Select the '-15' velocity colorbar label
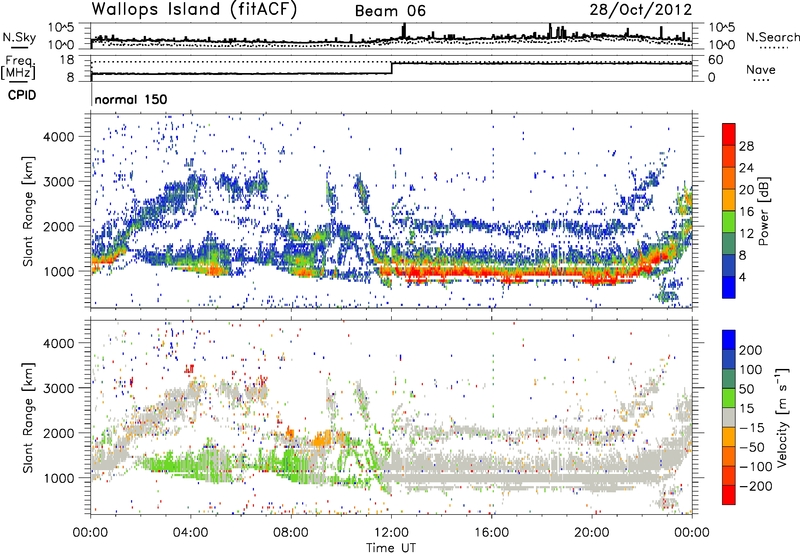Viewport: 800px width, 554px height. 752,428
